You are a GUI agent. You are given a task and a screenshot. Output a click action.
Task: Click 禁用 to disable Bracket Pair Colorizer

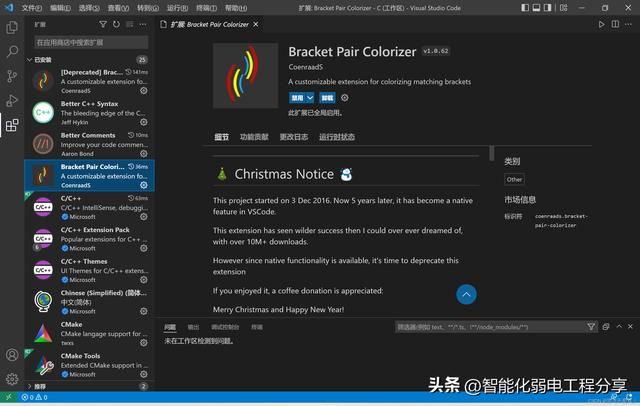[x=297, y=98]
